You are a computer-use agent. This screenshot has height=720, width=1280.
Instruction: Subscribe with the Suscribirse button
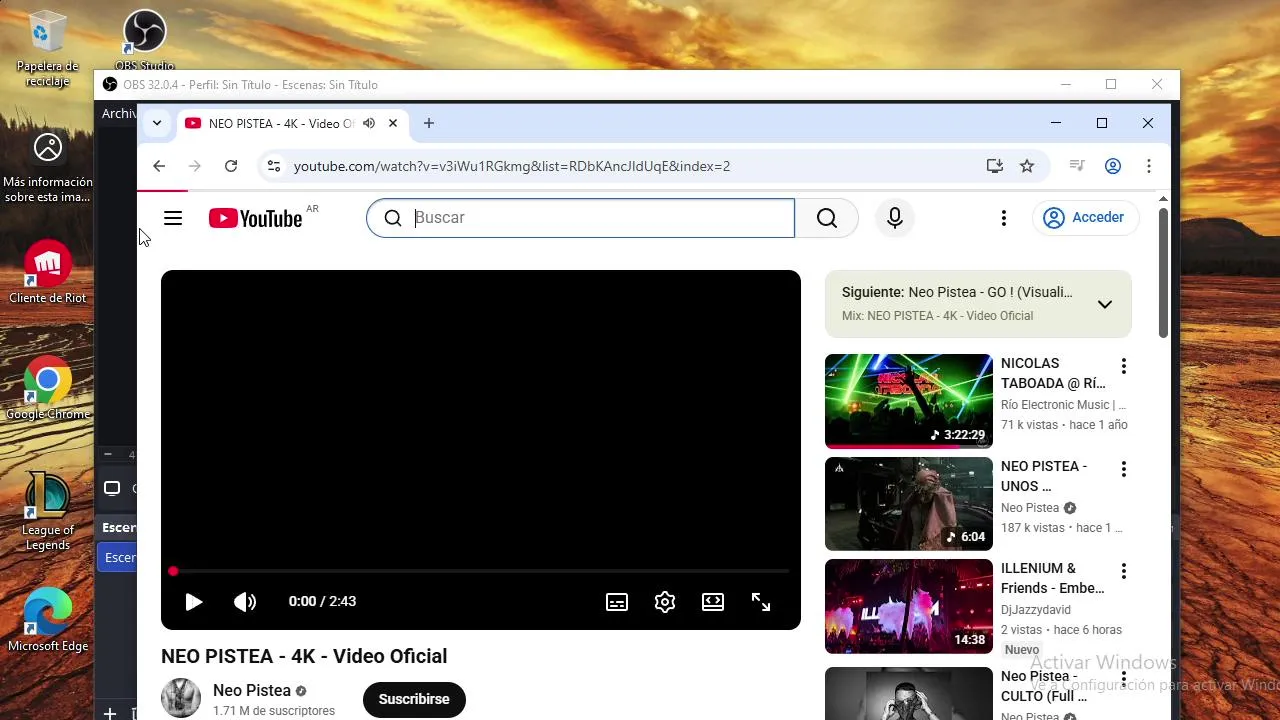point(414,699)
